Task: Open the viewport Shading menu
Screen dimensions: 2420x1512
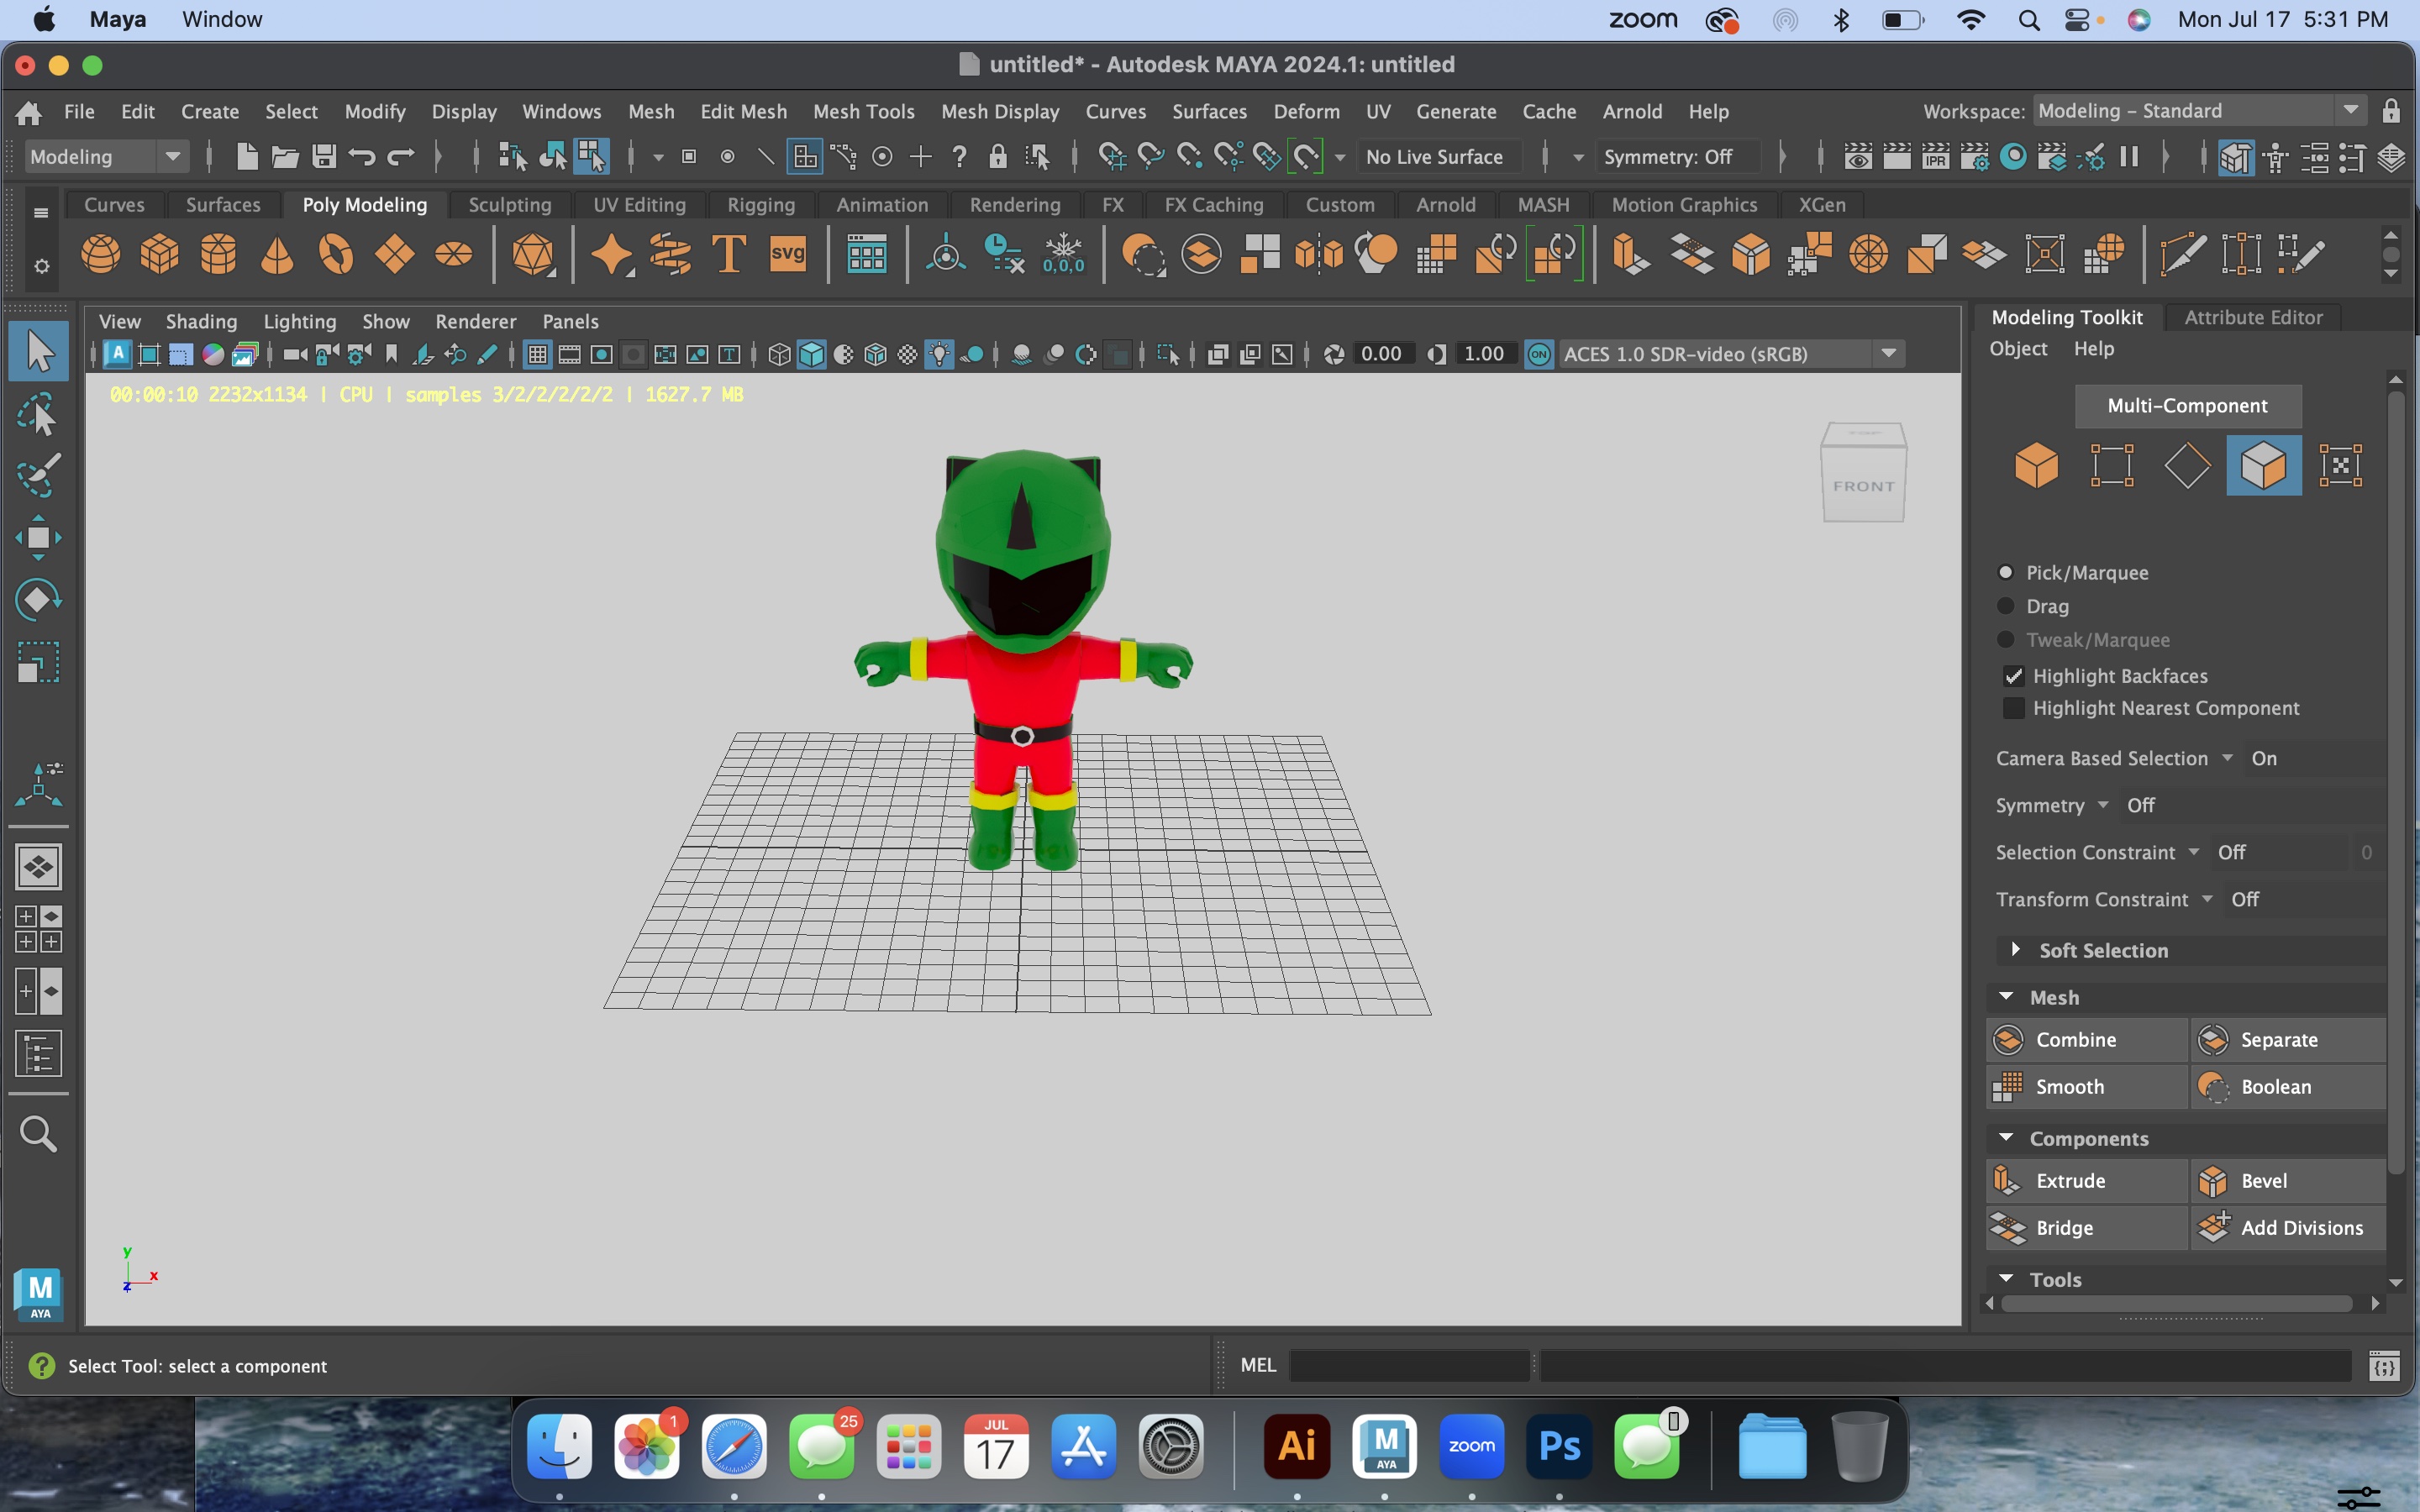Action: 201,321
